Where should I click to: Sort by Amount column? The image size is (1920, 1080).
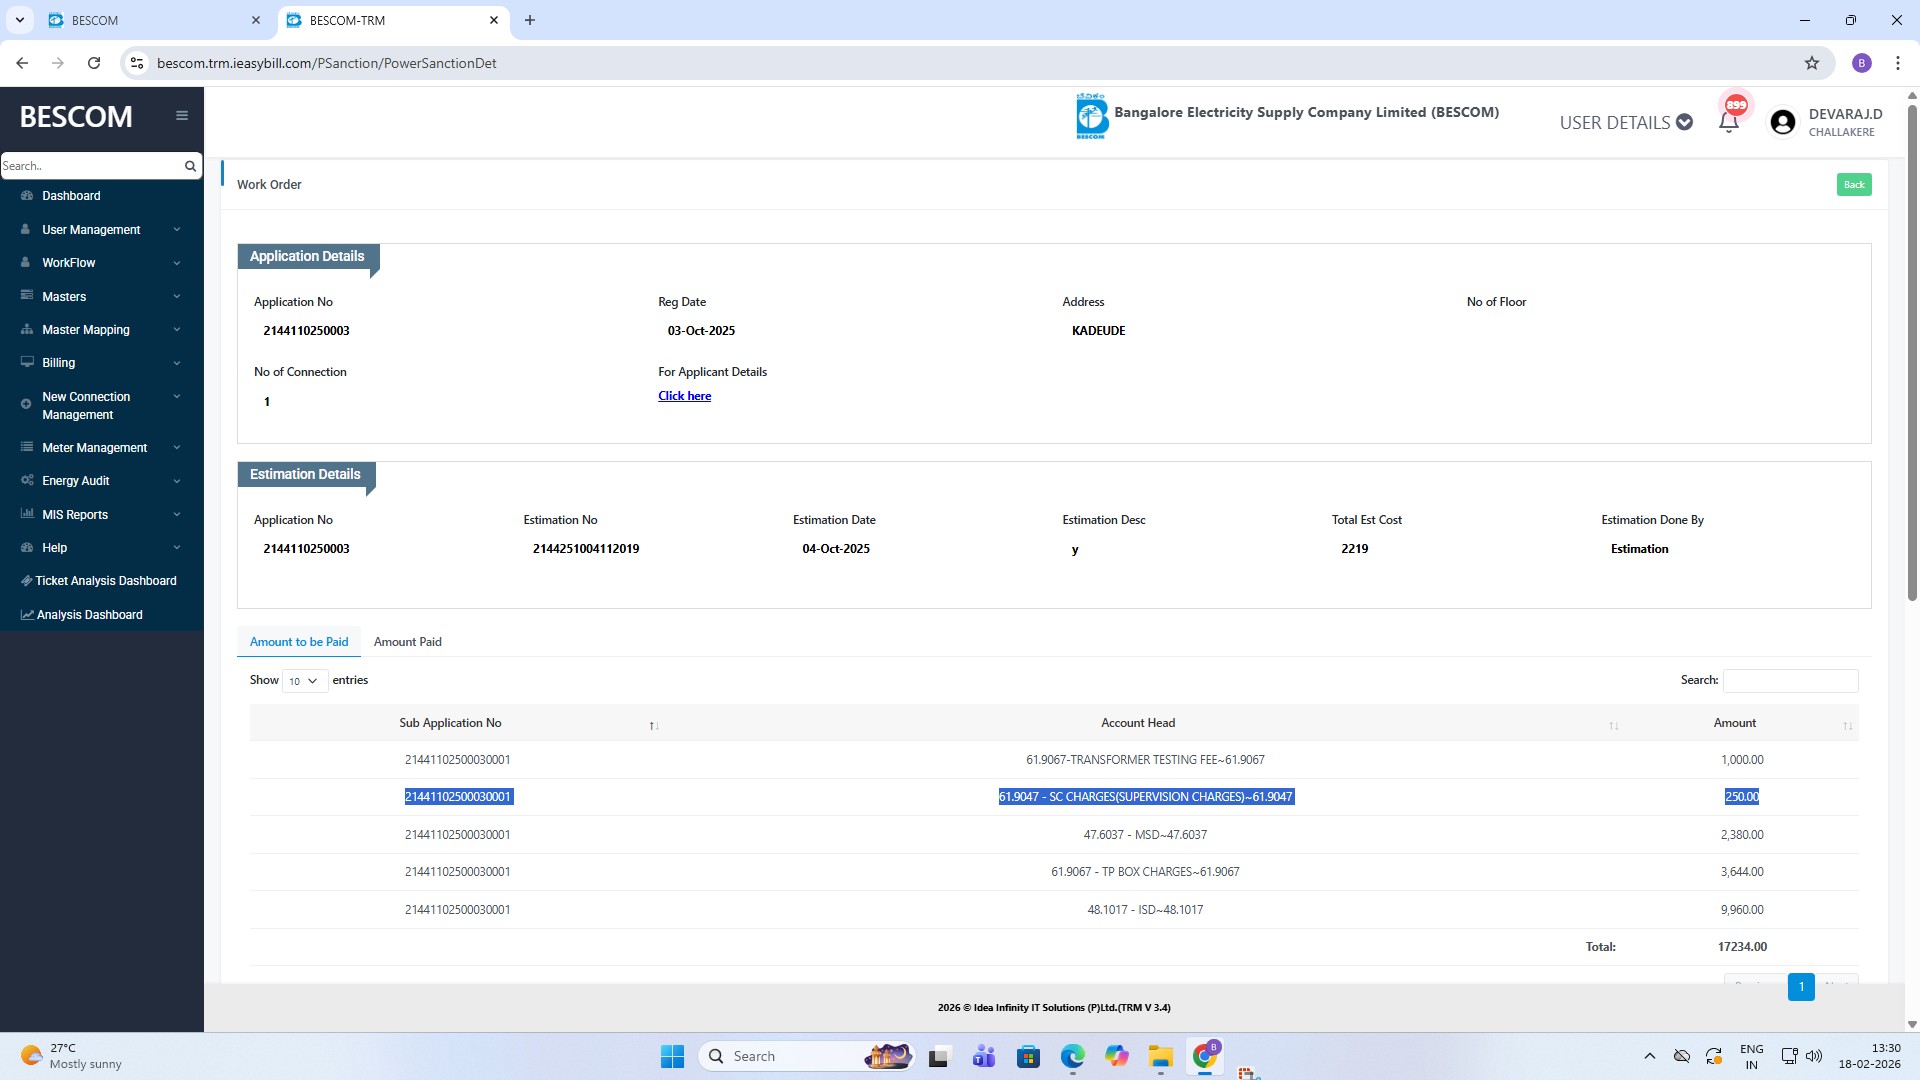pos(1735,723)
